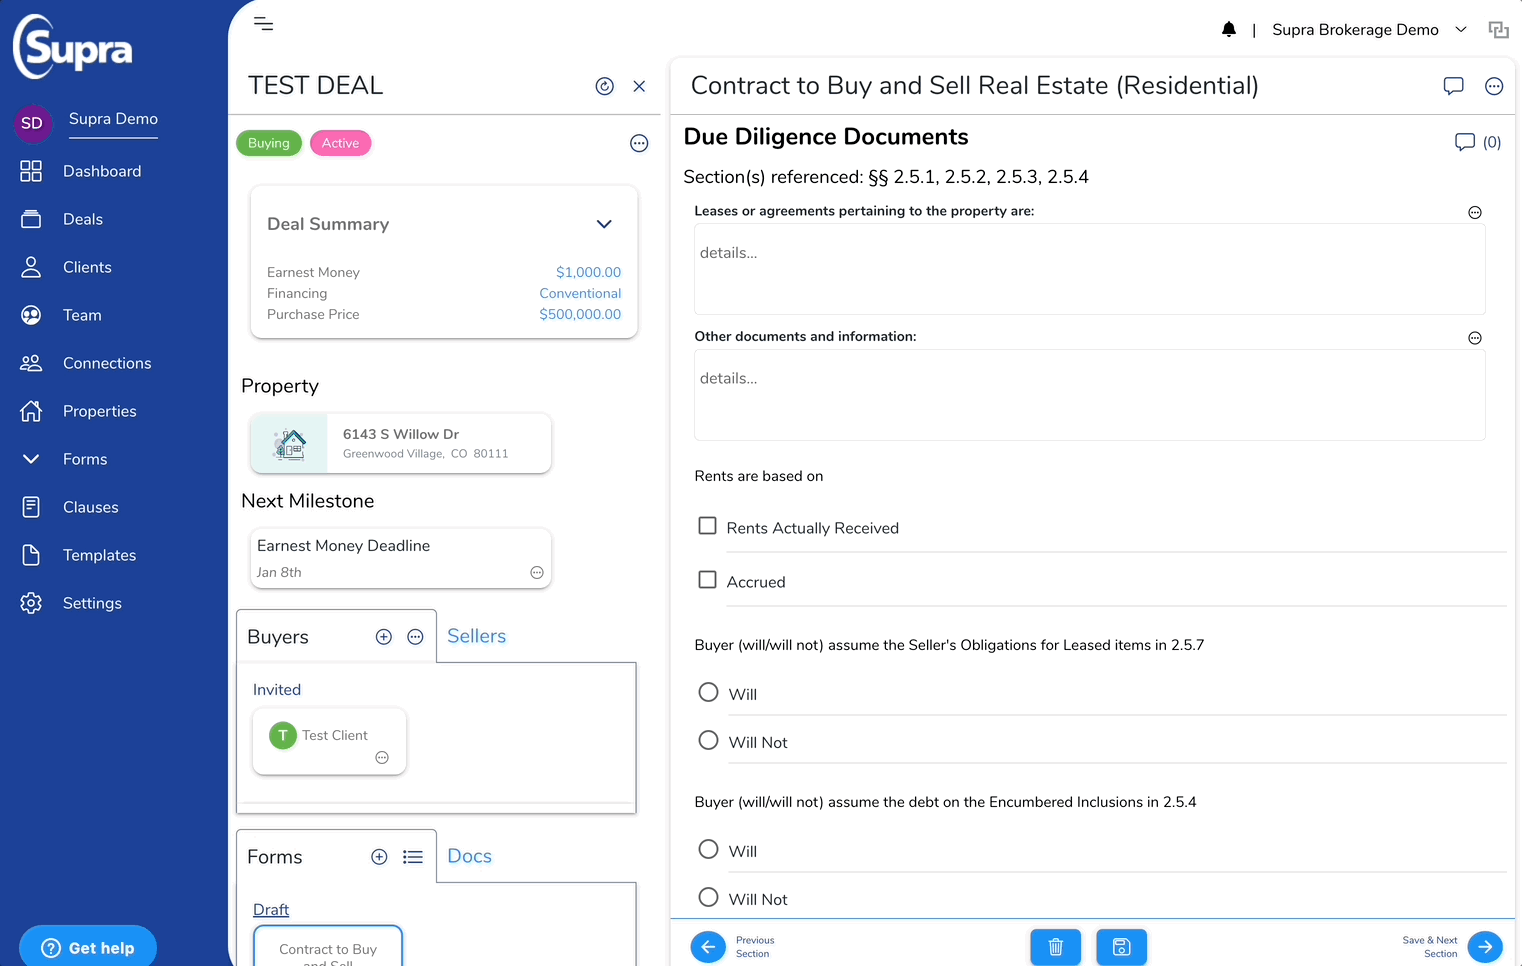Screen dimensions: 1522x966
Task: Click the $500,000.00 purchase price value
Action: 580,314
